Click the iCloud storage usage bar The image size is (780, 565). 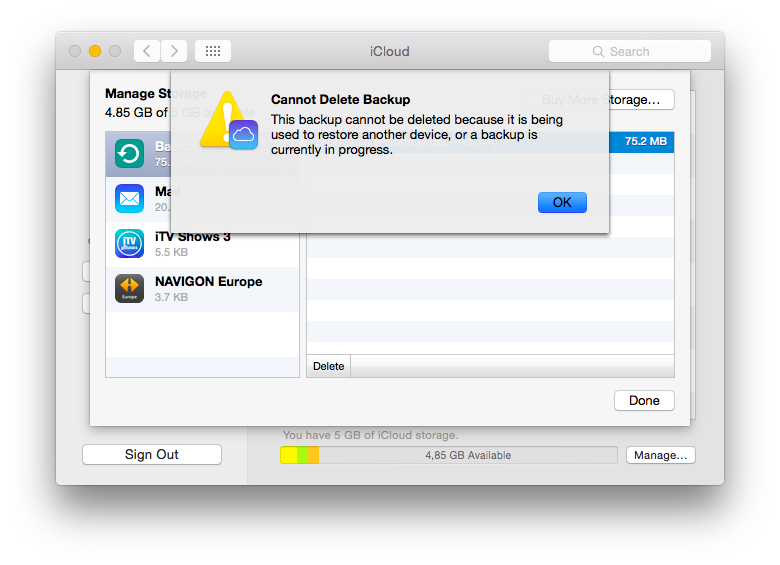(449, 455)
